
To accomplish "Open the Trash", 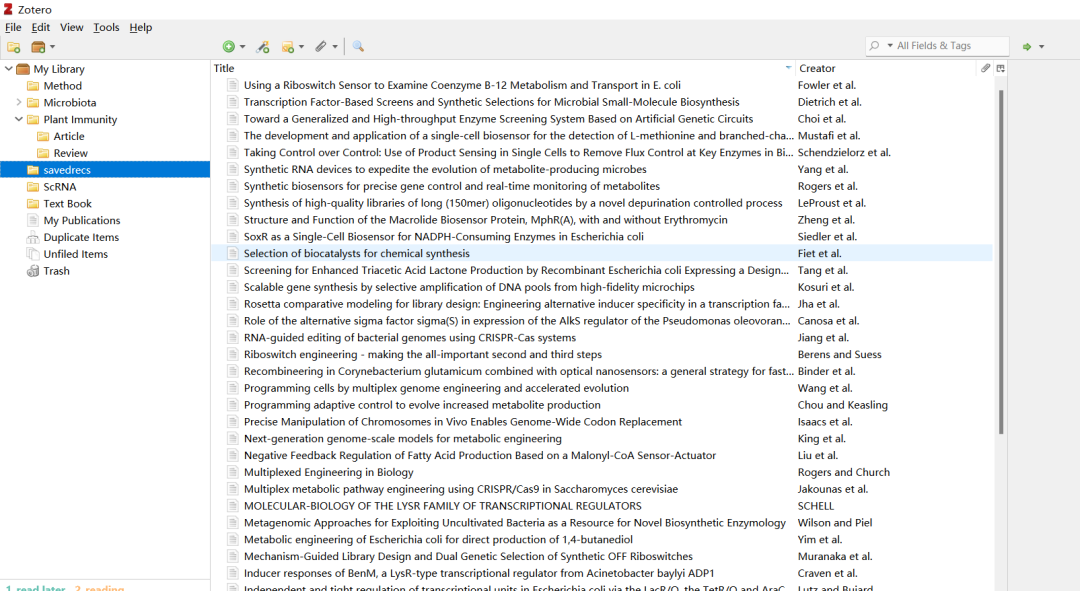I will coord(56,271).
